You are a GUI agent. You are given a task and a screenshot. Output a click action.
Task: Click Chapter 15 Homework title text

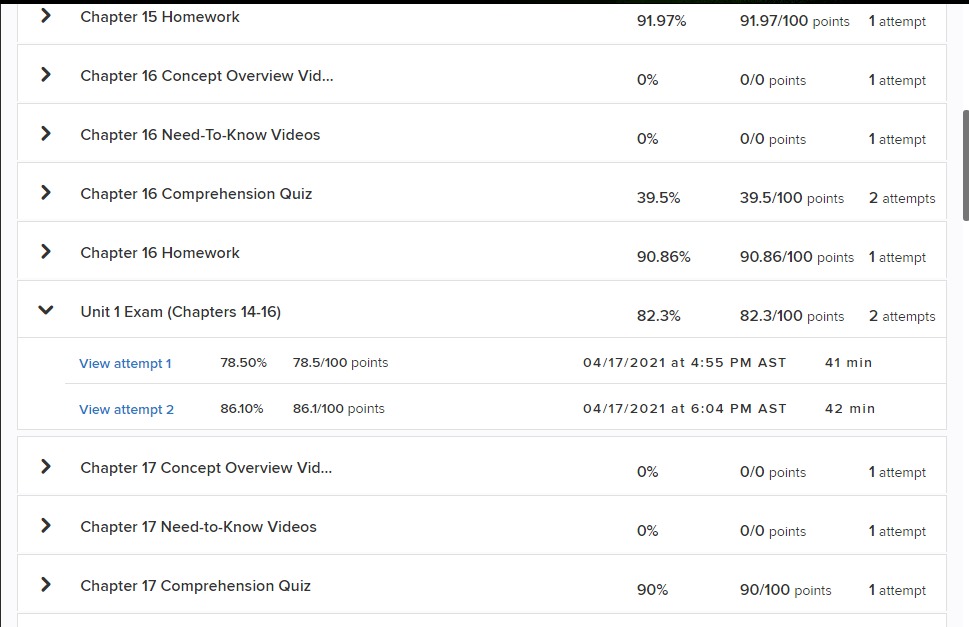click(160, 17)
